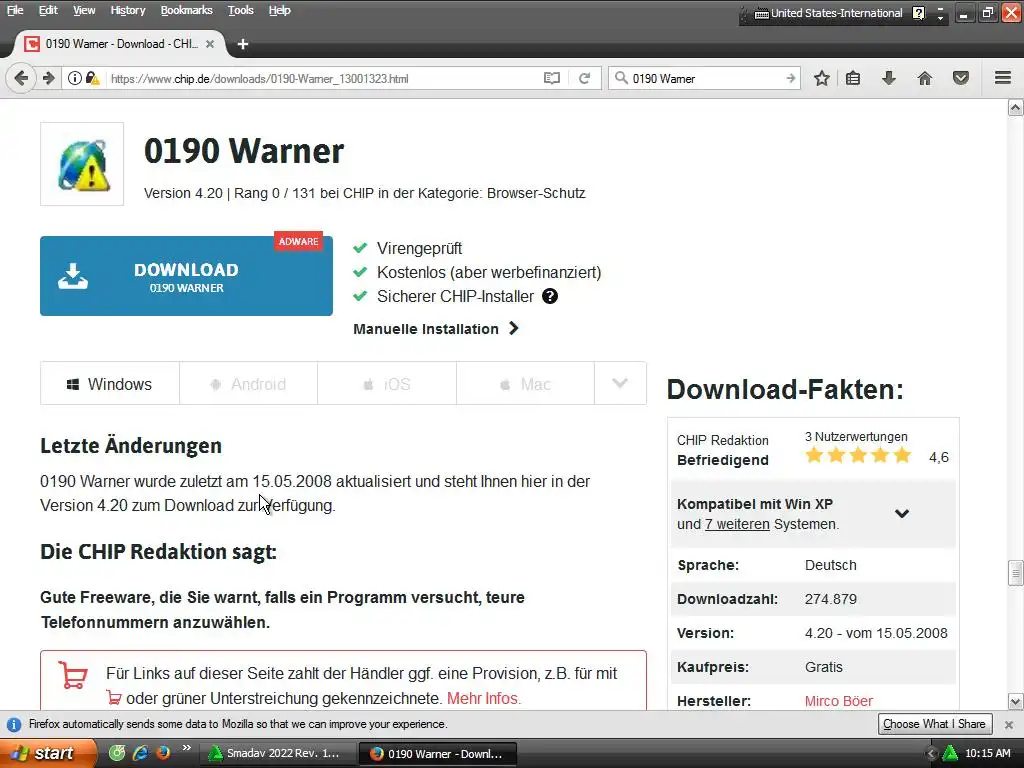Open site information icon in address bar

click(75, 78)
